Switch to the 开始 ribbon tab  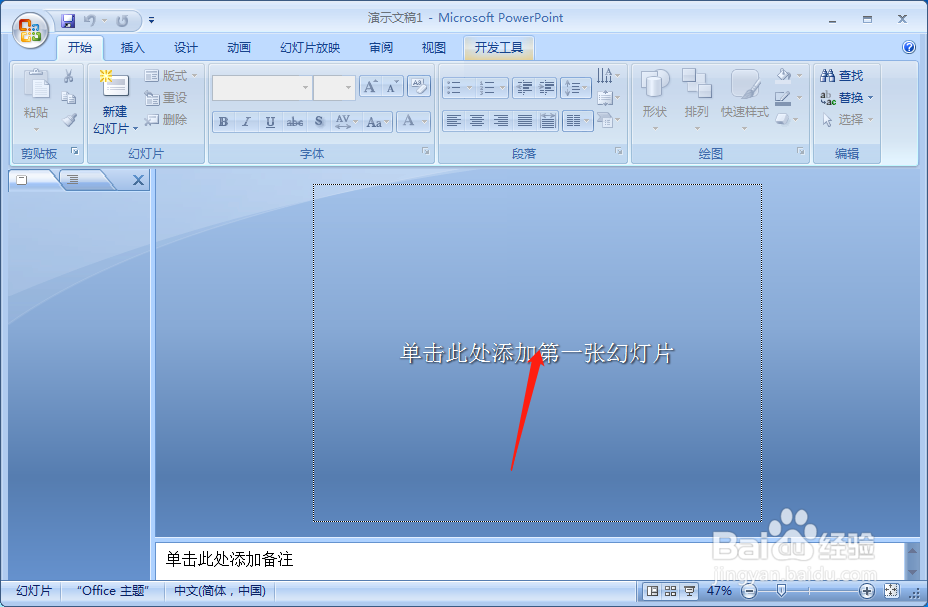point(80,47)
